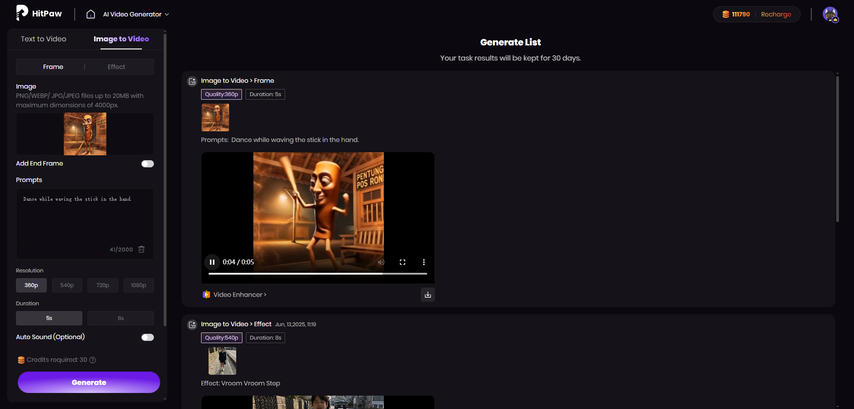Screen dimensions: 854x409
Task: Open the video player's three-dot options menu
Action: pos(424,262)
